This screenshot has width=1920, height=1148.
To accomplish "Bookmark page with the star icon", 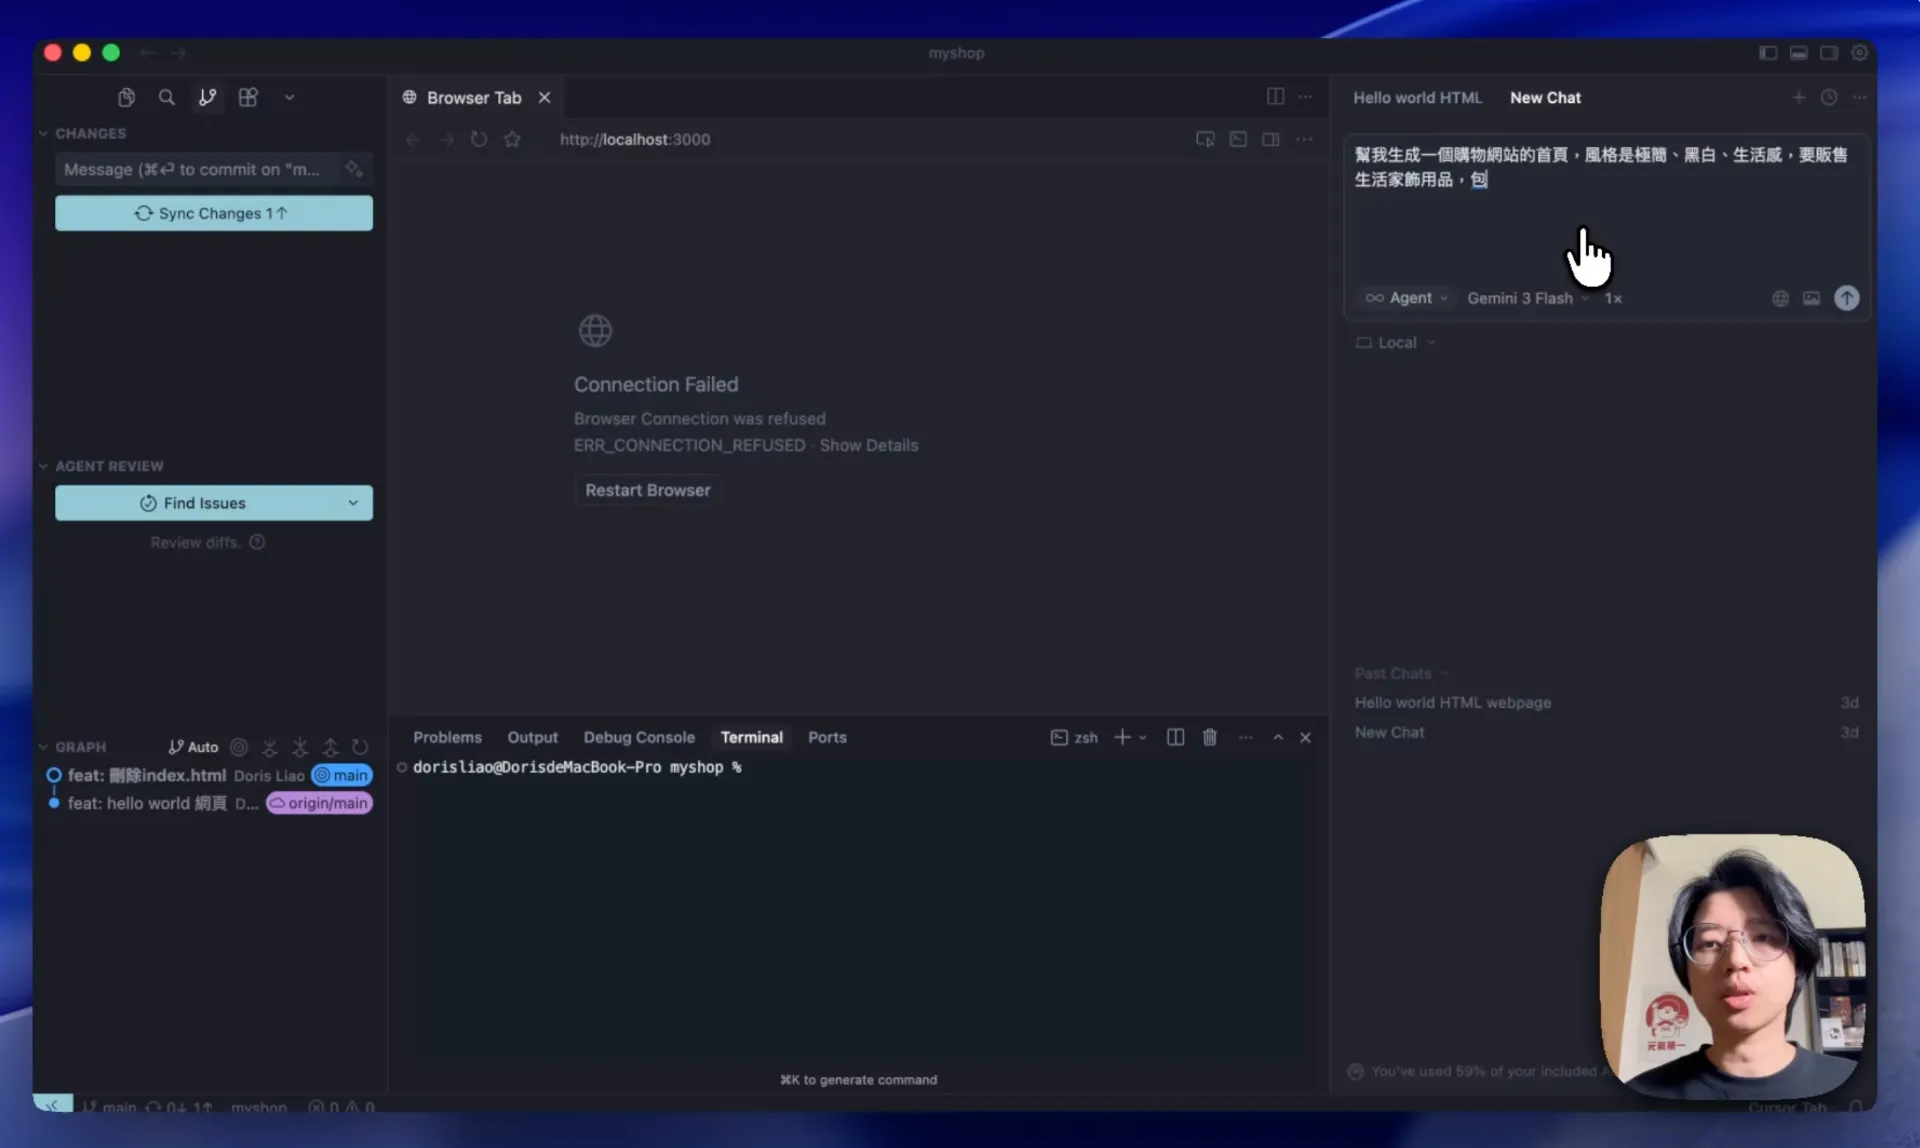I will pyautogui.click(x=512, y=139).
